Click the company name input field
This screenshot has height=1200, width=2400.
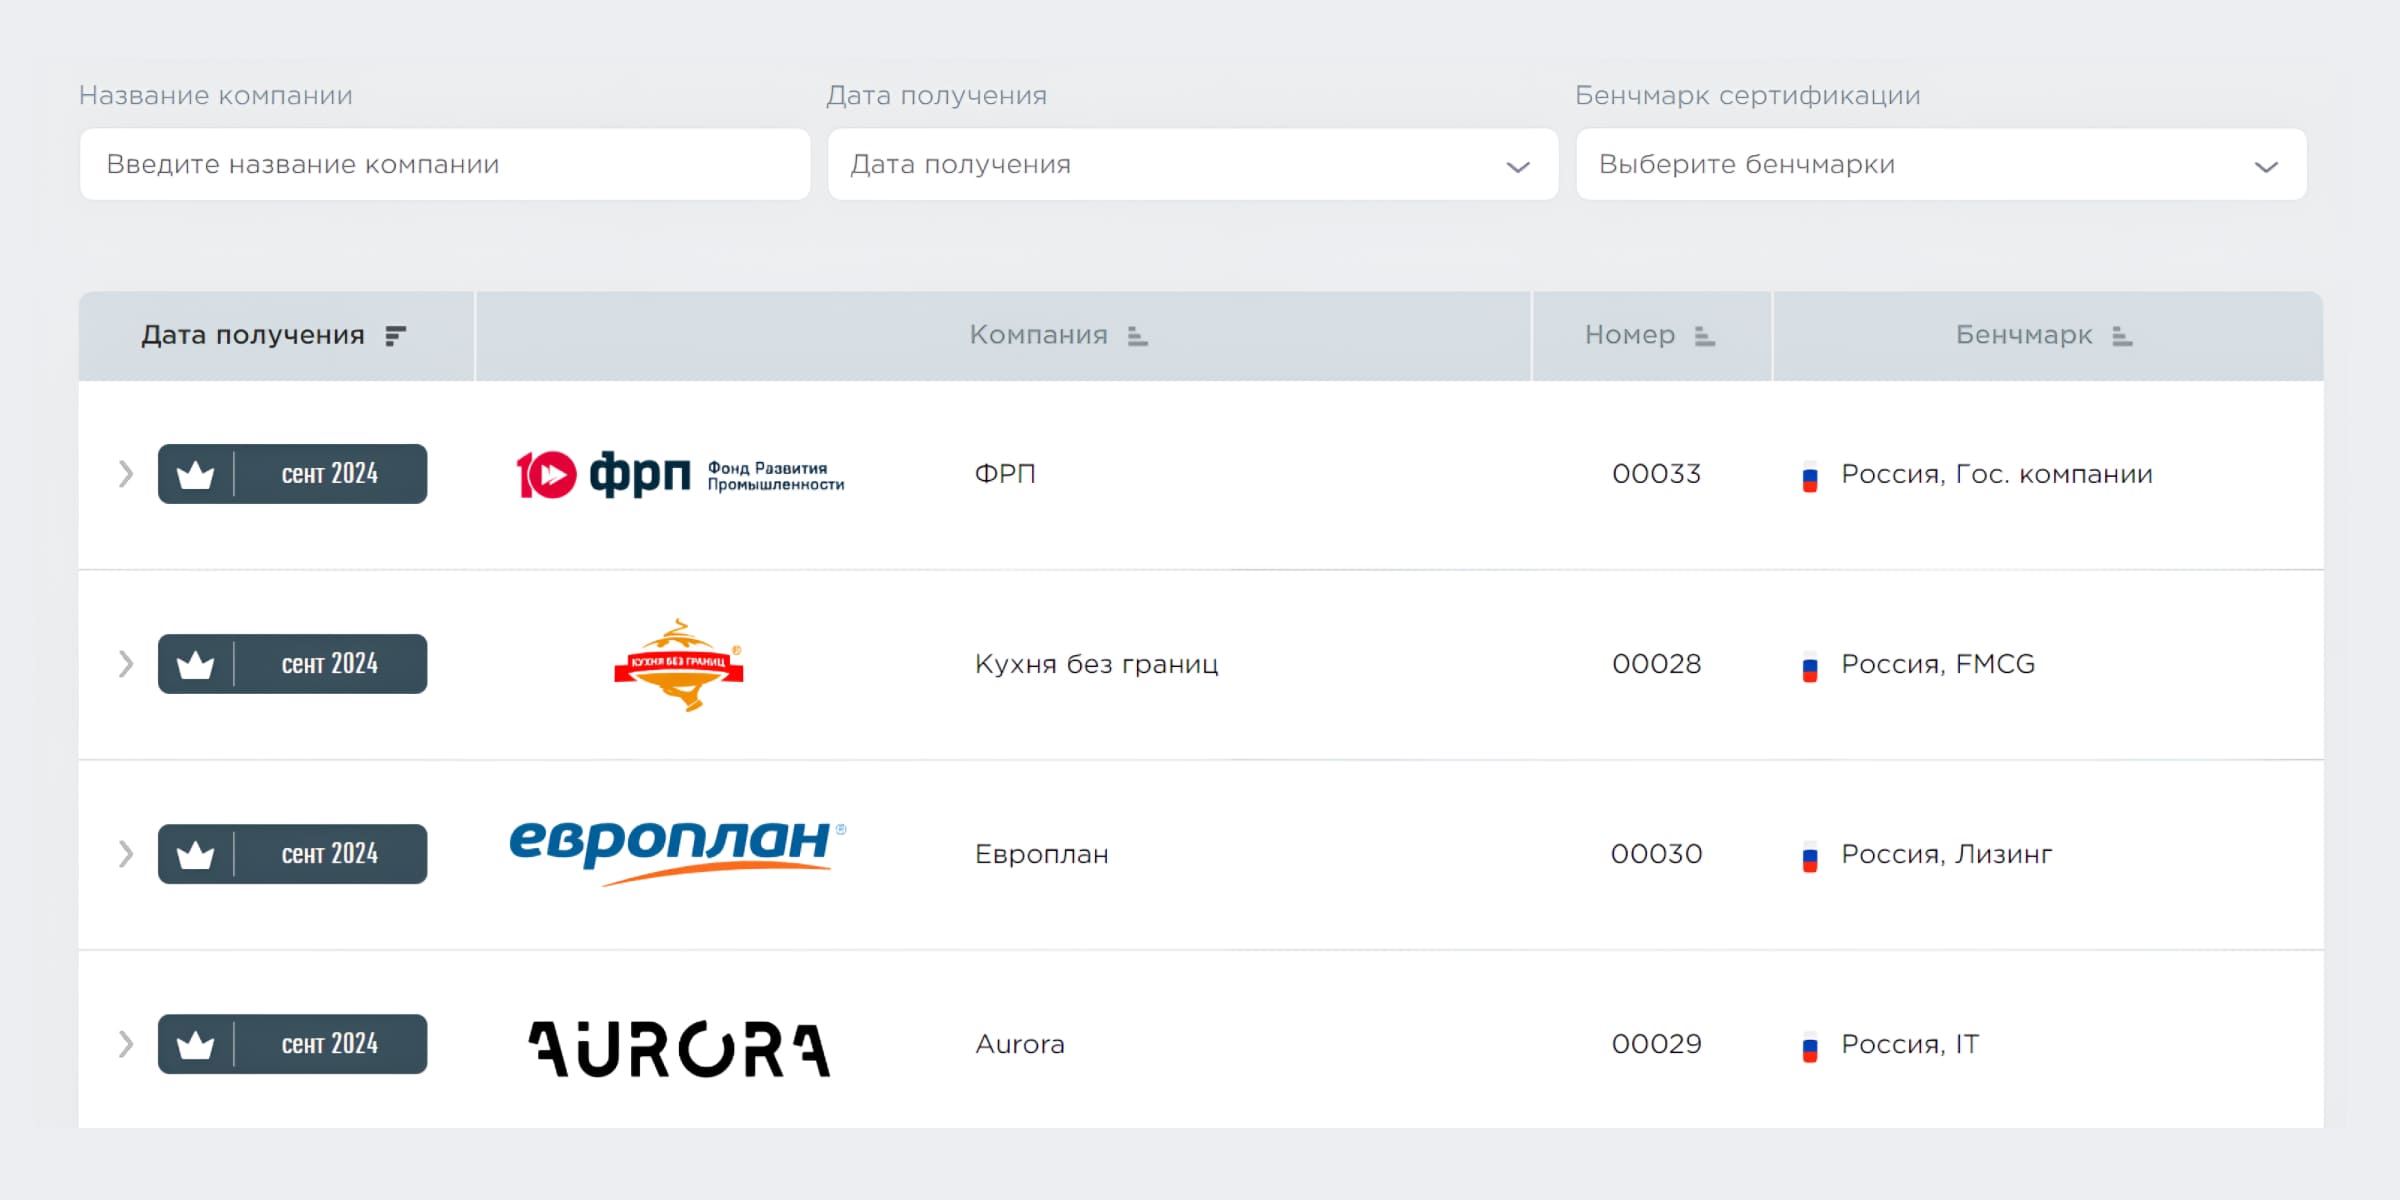click(x=444, y=164)
